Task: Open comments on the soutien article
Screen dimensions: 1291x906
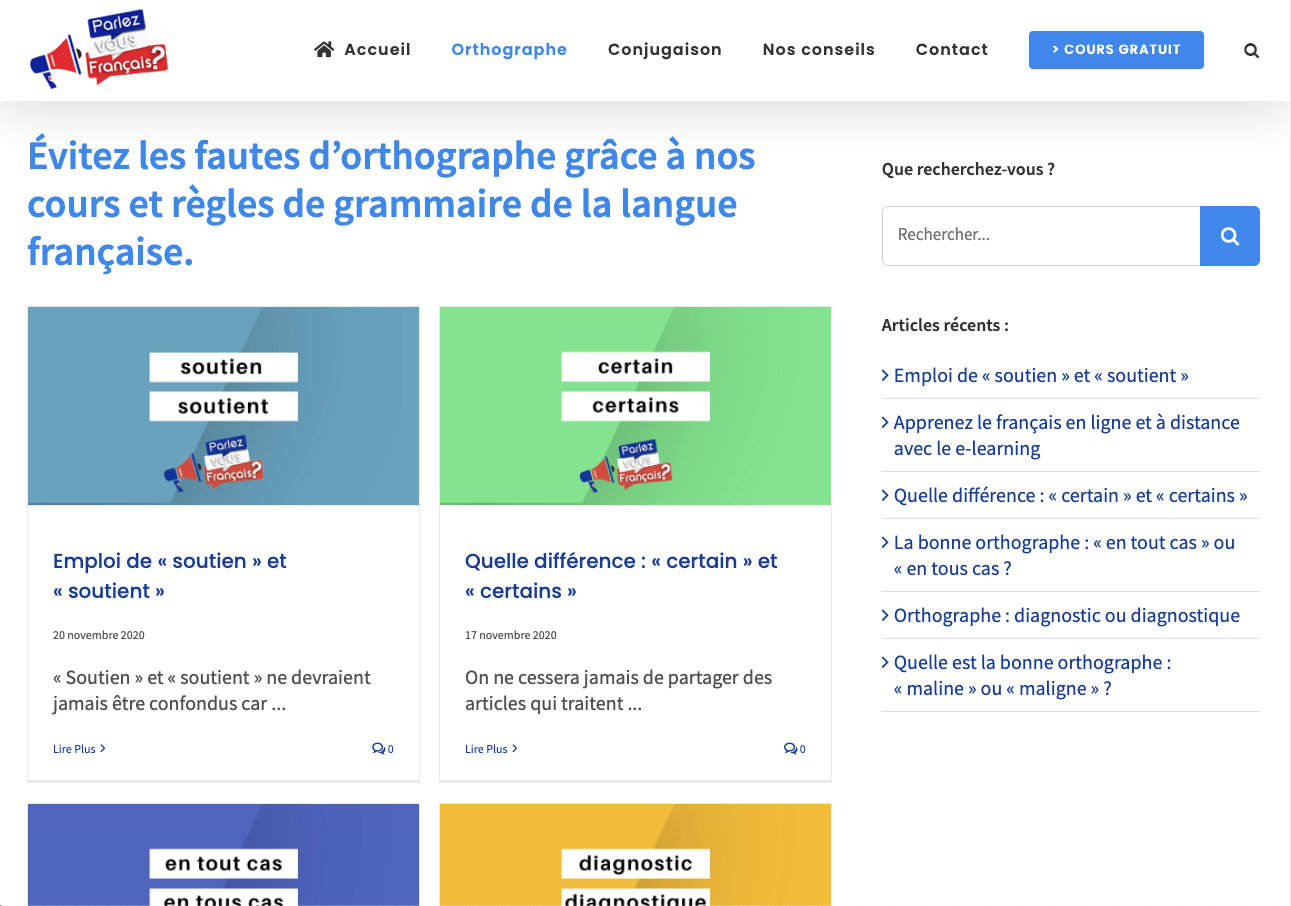Action: [383, 748]
